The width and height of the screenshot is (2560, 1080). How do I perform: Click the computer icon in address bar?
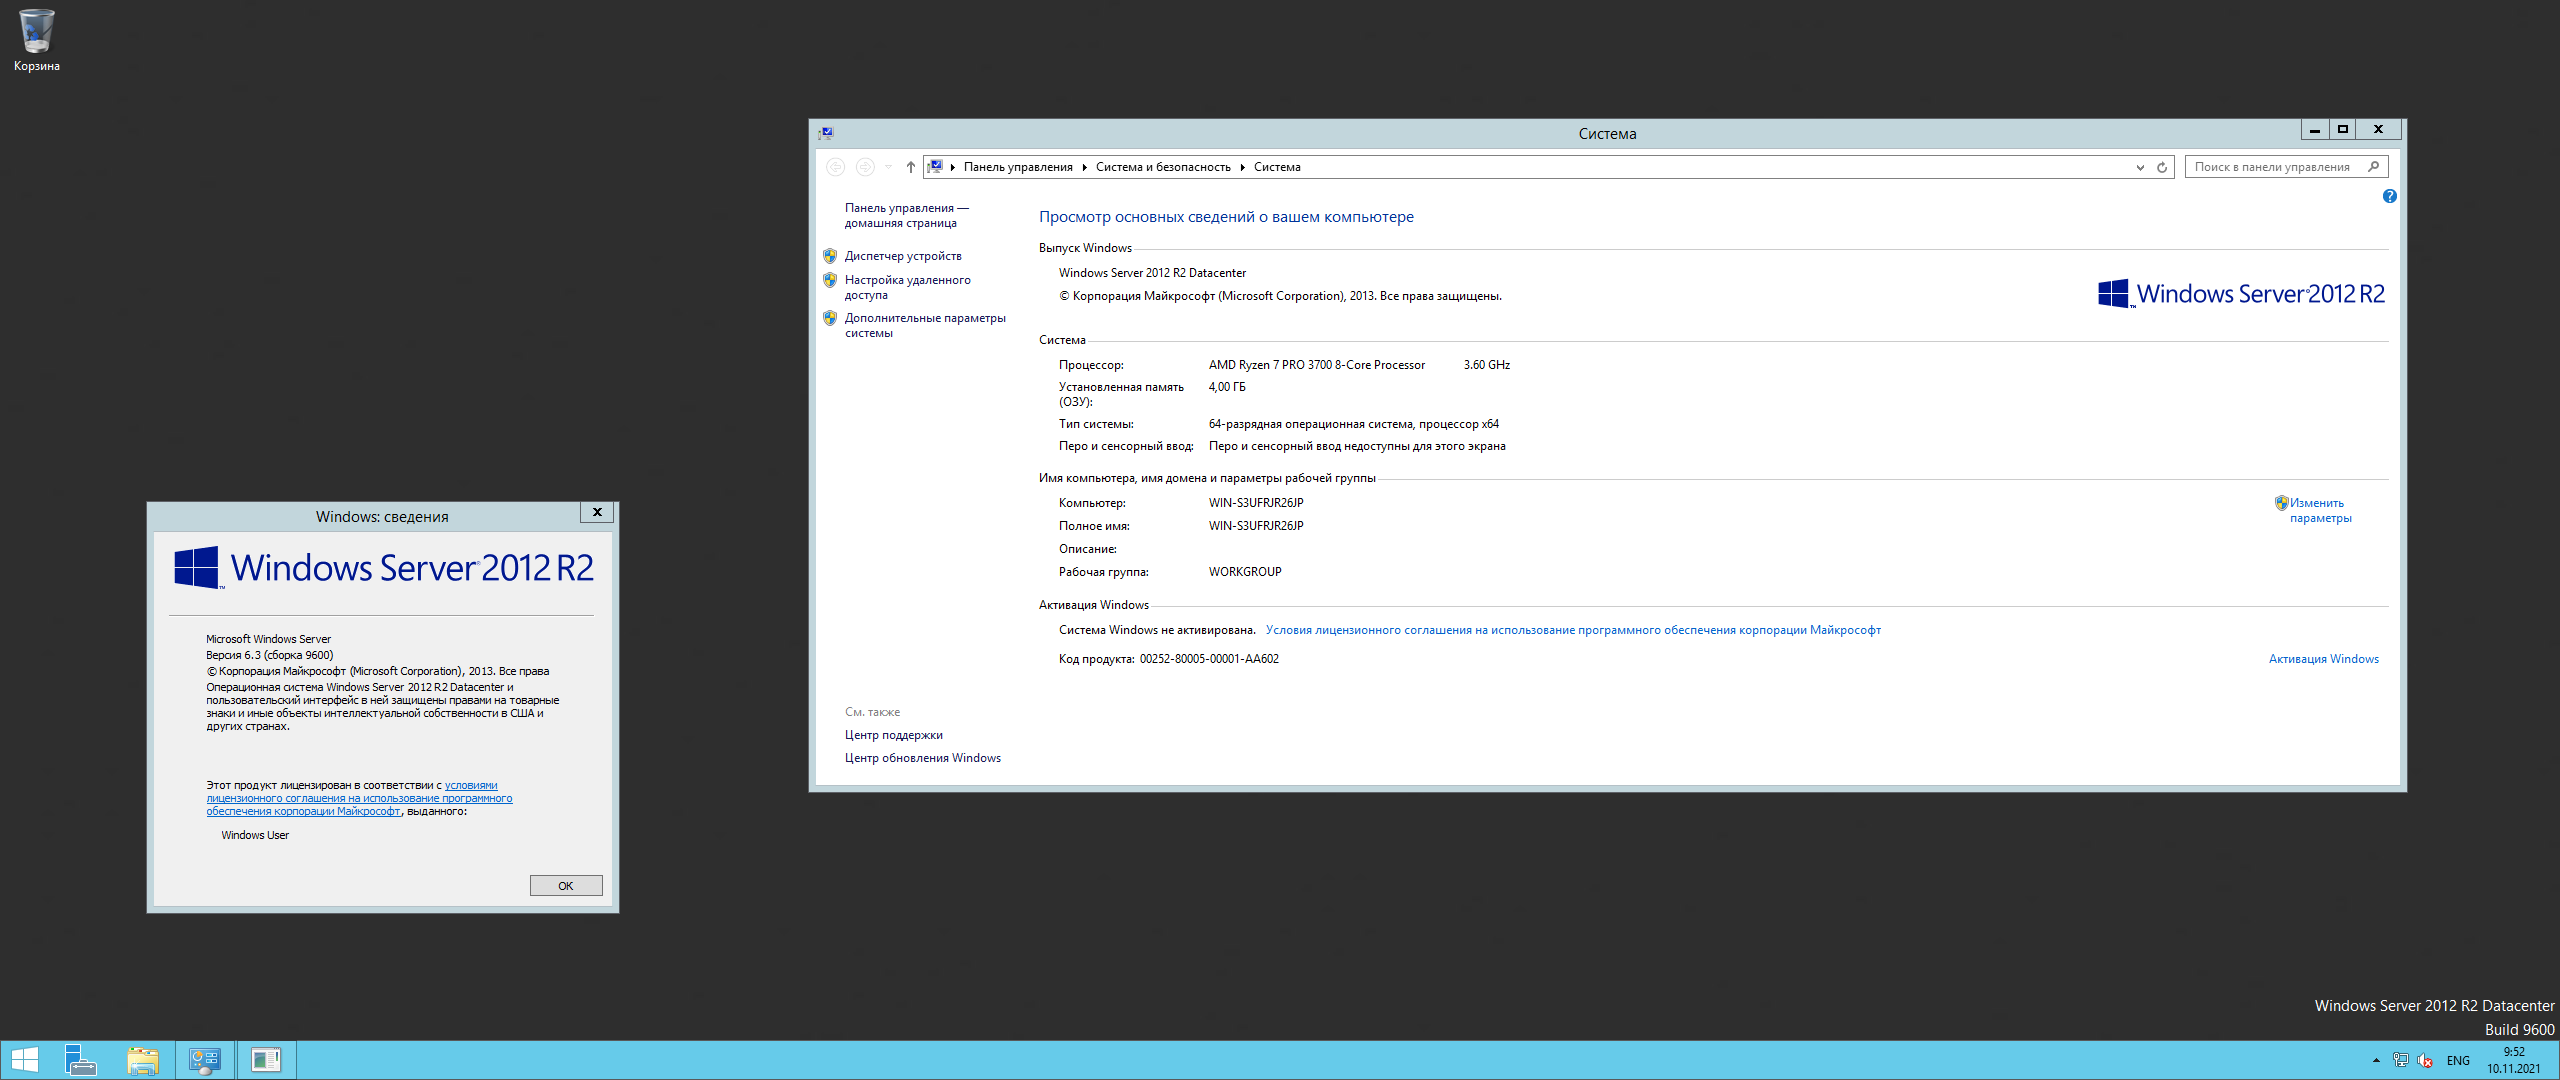[935, 167]
